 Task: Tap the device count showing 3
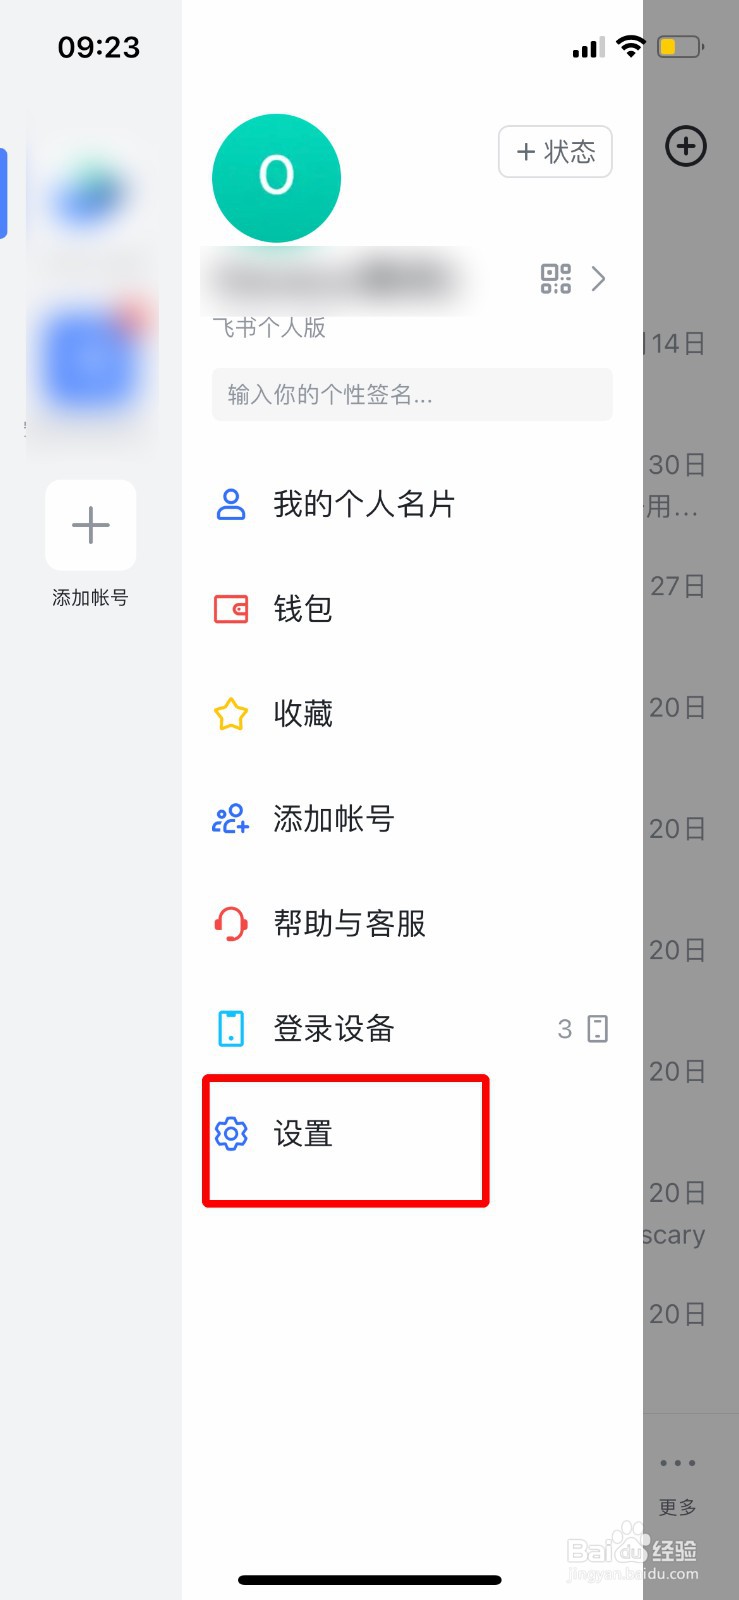565,1029
